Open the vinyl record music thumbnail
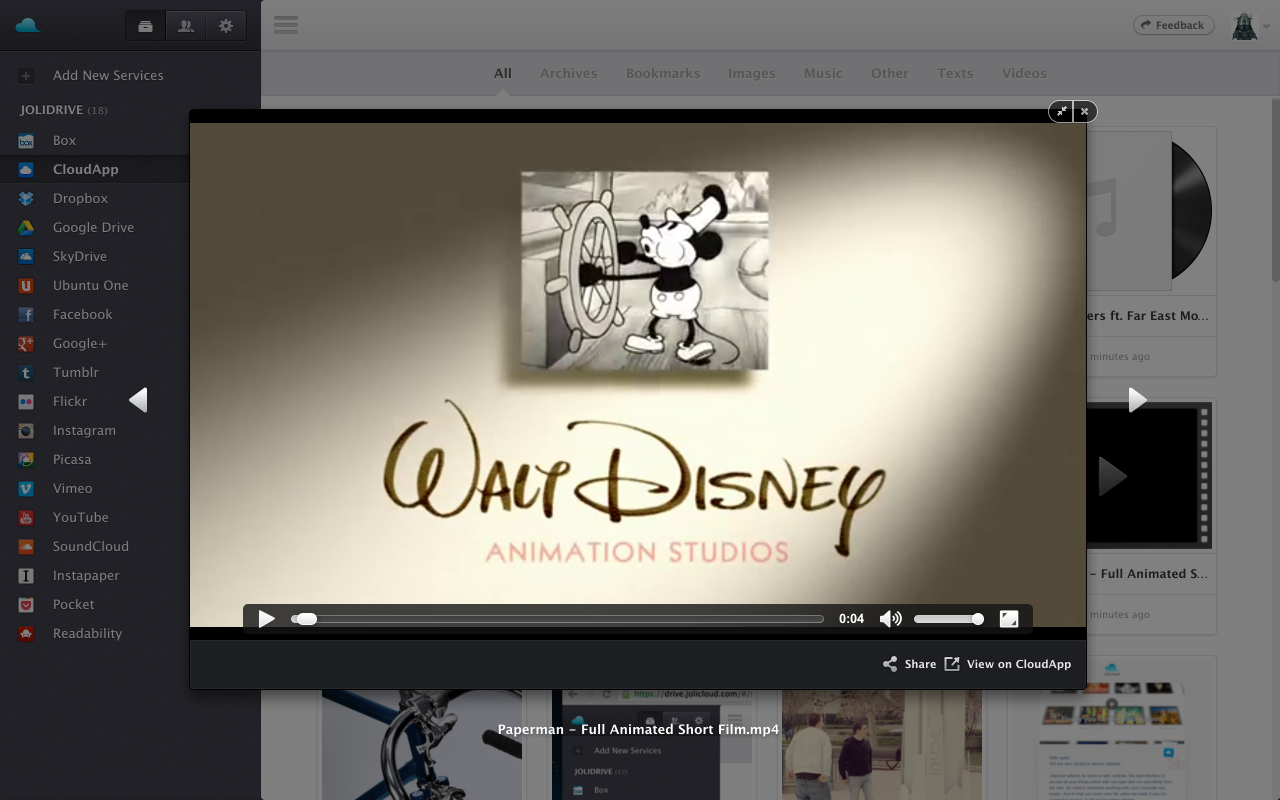The image size is (1280, 800). (1151, 211)
